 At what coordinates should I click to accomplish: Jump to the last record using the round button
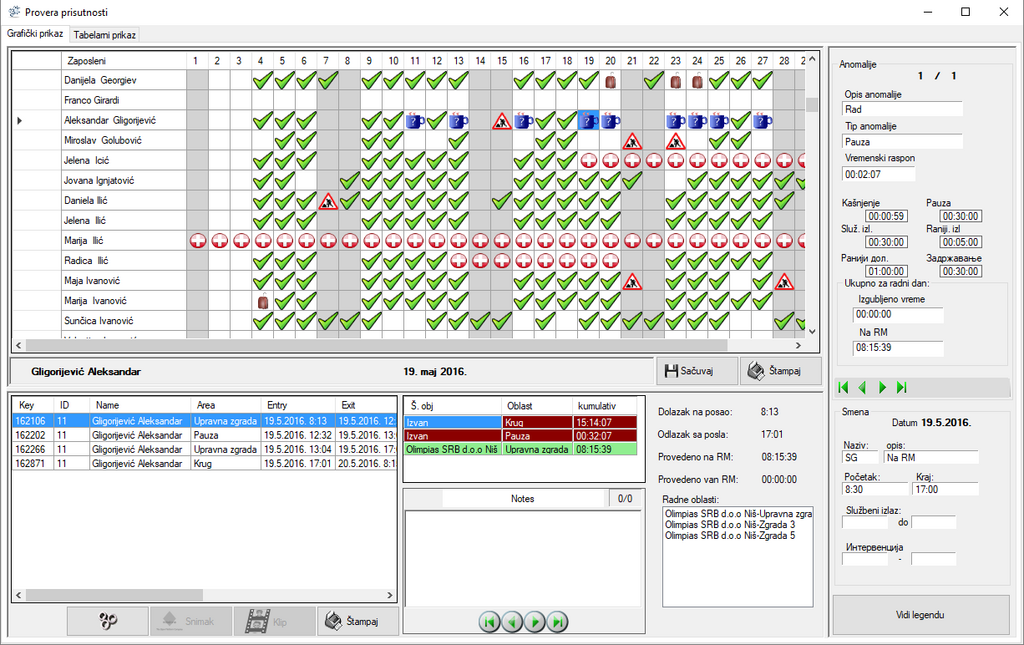pos(557,622)
